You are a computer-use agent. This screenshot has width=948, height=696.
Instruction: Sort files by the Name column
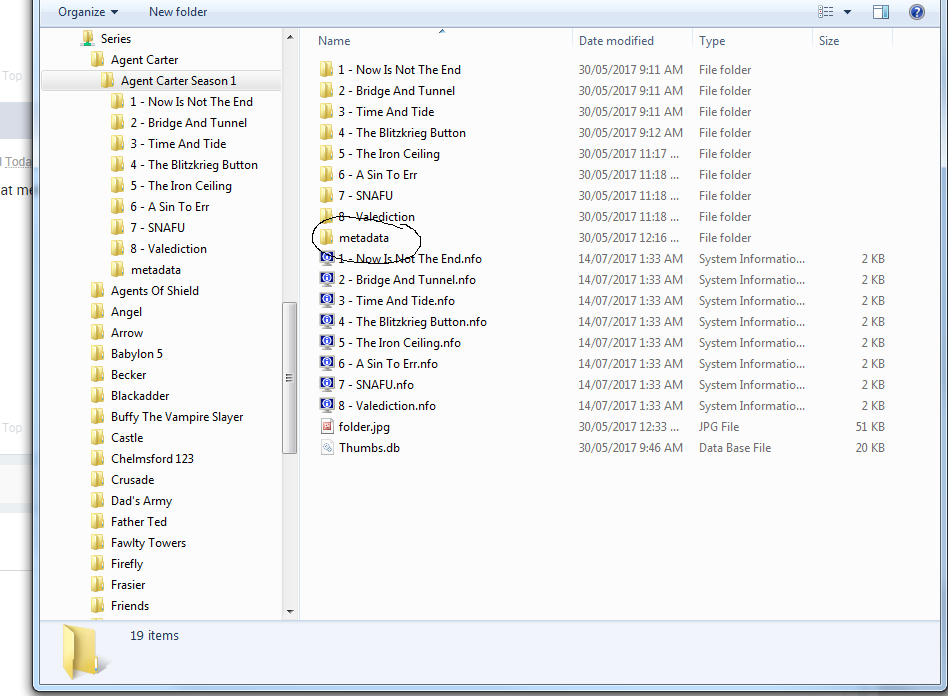[x=334, y=41]
